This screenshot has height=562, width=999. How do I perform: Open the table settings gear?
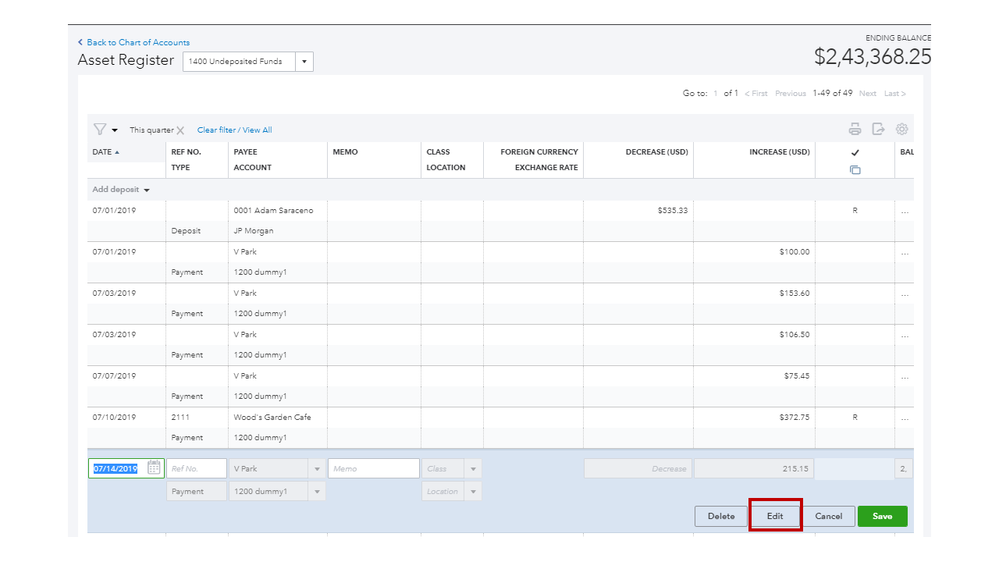[x=902, y=129]
